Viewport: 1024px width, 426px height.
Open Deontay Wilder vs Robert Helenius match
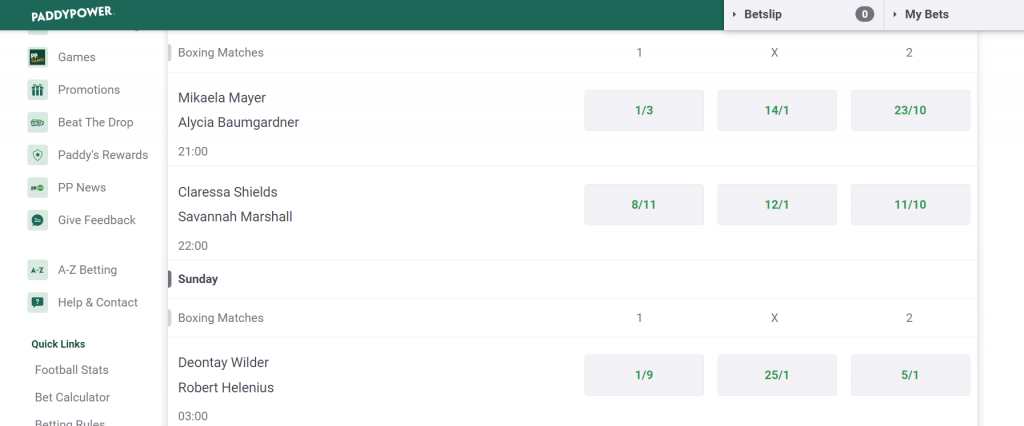click(226, 375)
